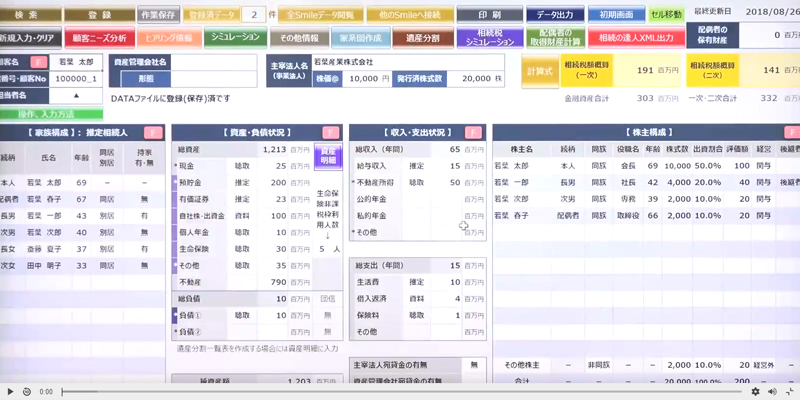Click the 登録 button
Image resolution: width=800 pixels, height=400 pixels.
(99, 15)
